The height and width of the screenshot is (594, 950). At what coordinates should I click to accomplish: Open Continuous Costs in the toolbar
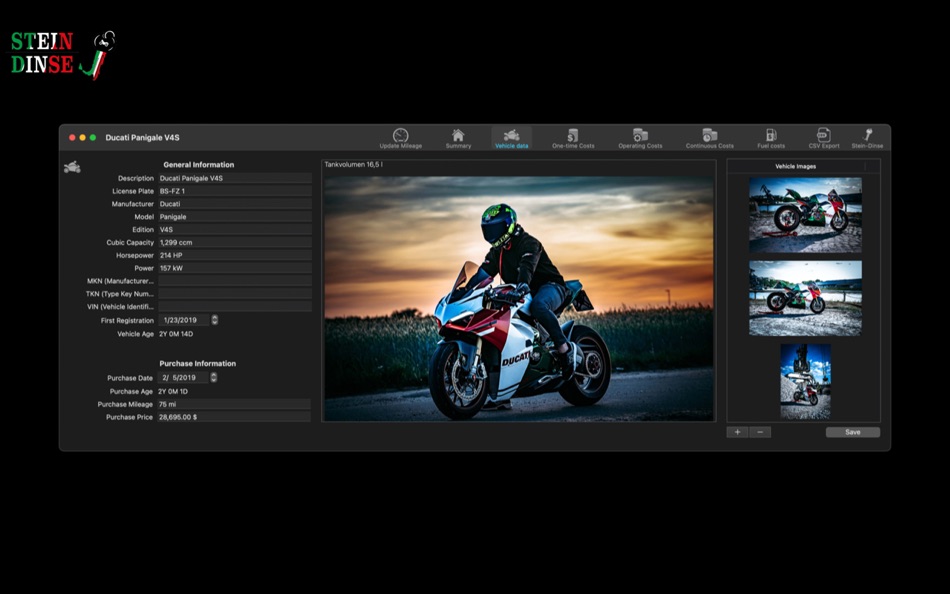(x=709, y=138)
